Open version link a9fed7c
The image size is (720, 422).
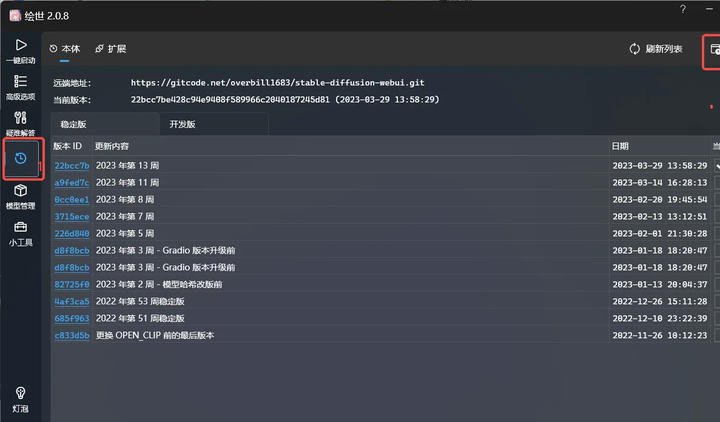(x=72, y=182)
